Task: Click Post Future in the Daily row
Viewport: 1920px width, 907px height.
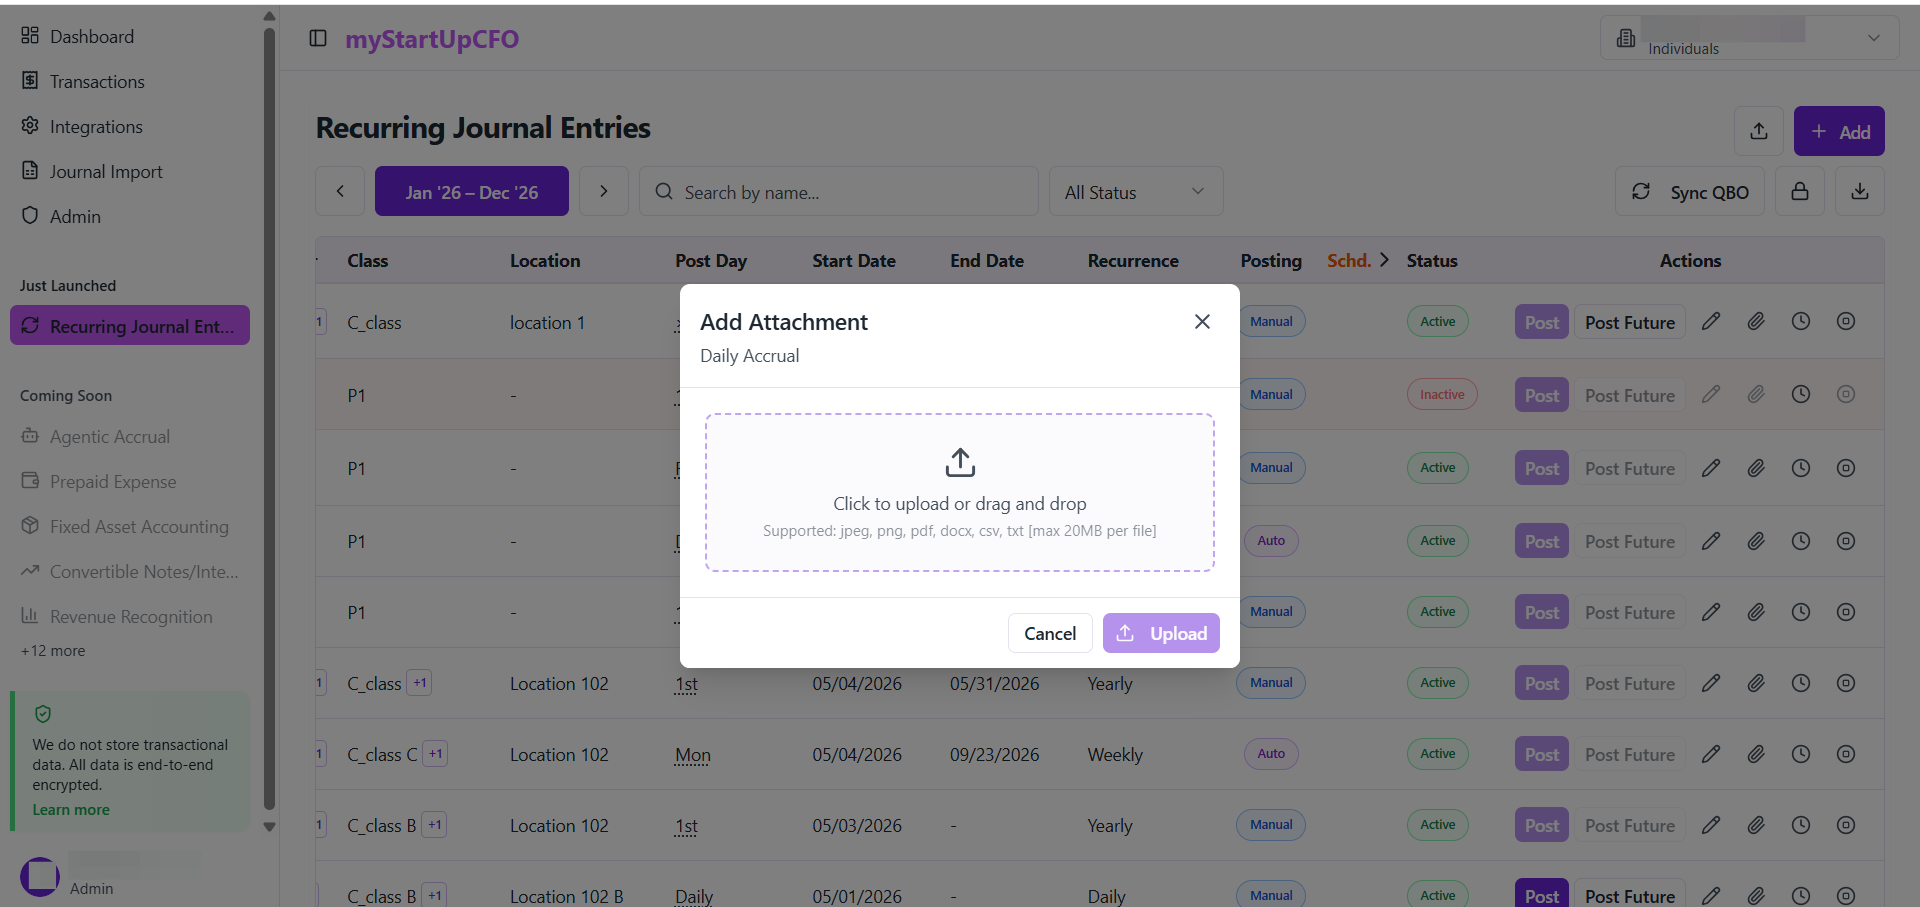Action: coord(1630,896)
